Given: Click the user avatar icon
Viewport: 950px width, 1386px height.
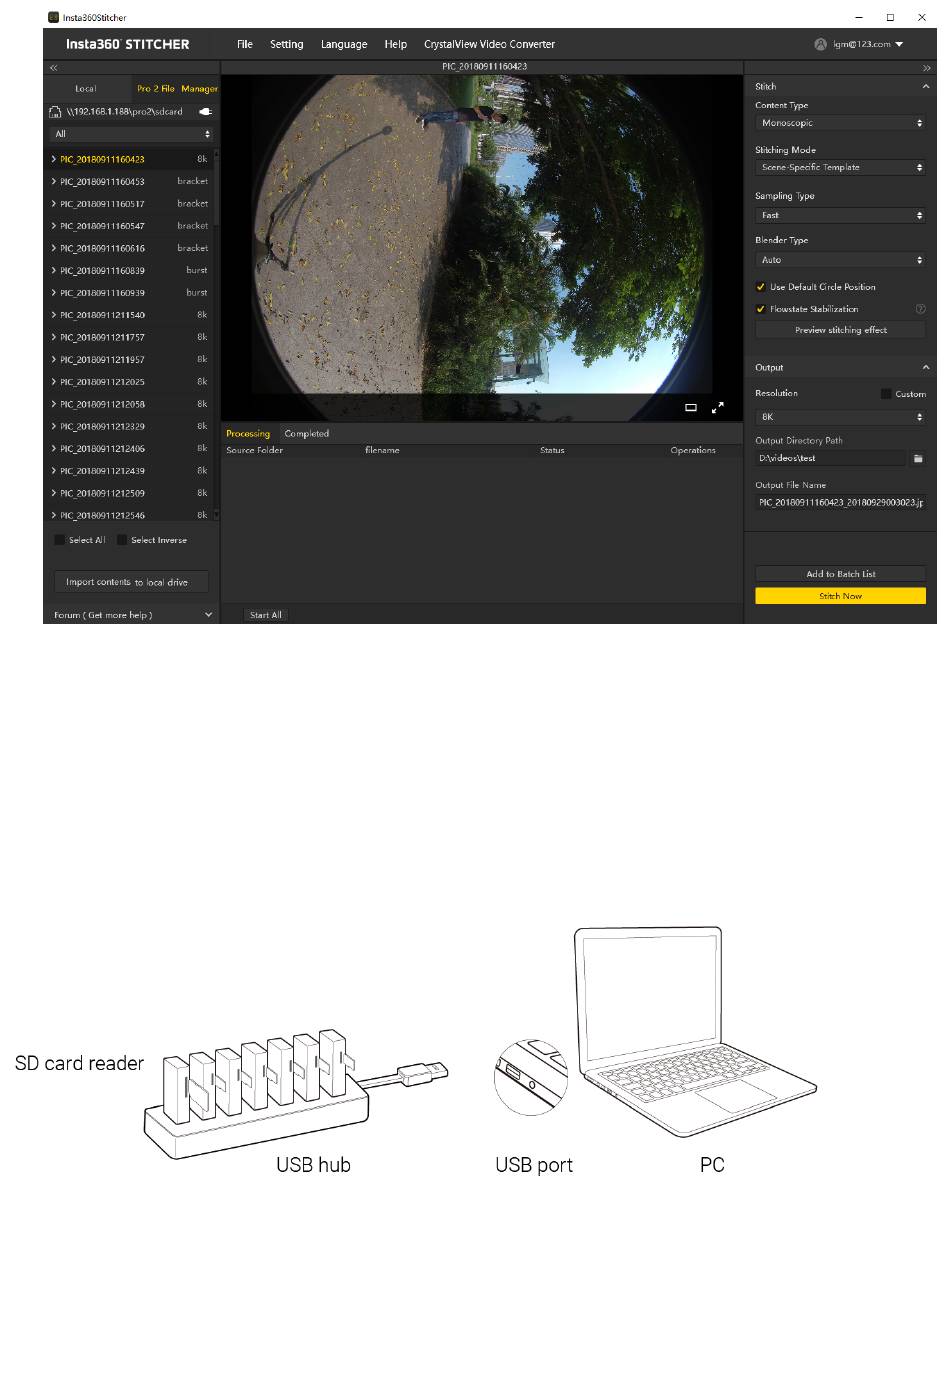Looking at the screenshot, I should (x=821, y=44).
